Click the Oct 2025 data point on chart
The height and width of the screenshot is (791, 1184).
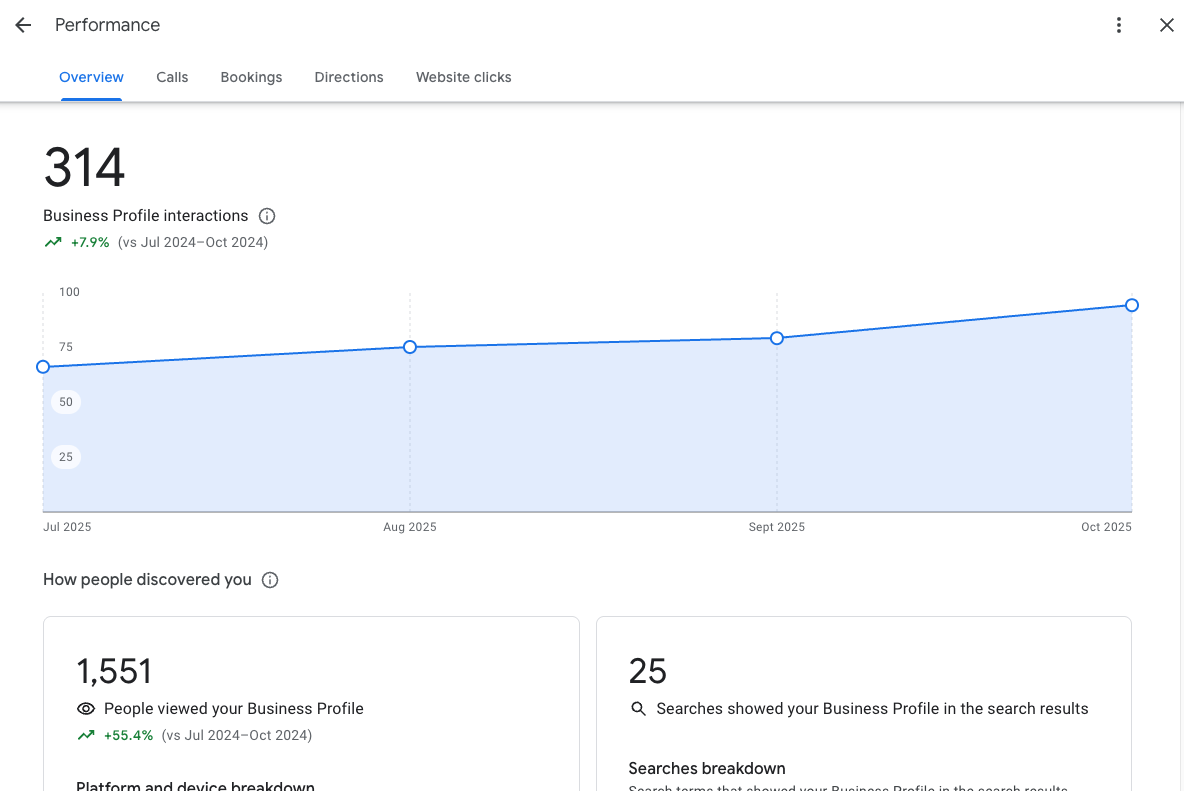tap(1131, 305)
